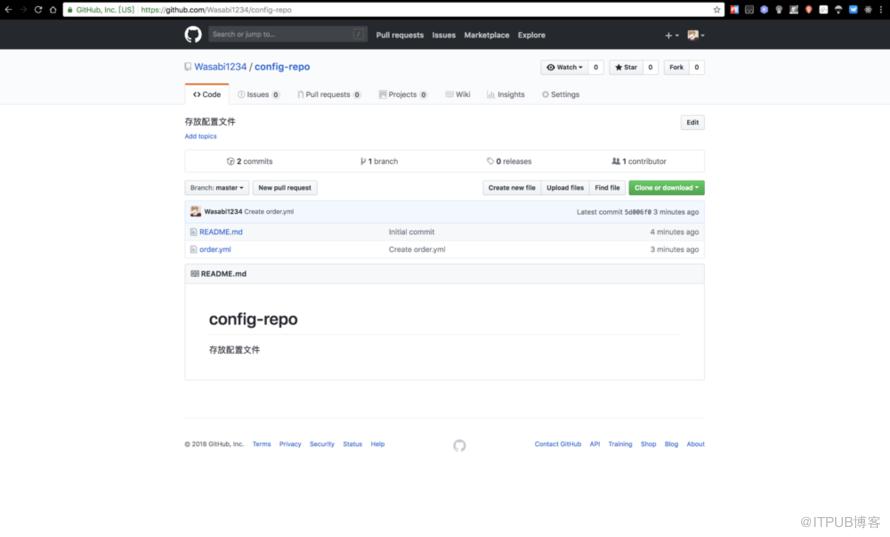Click the README.md file icon in the file list

tap(194, 232)
